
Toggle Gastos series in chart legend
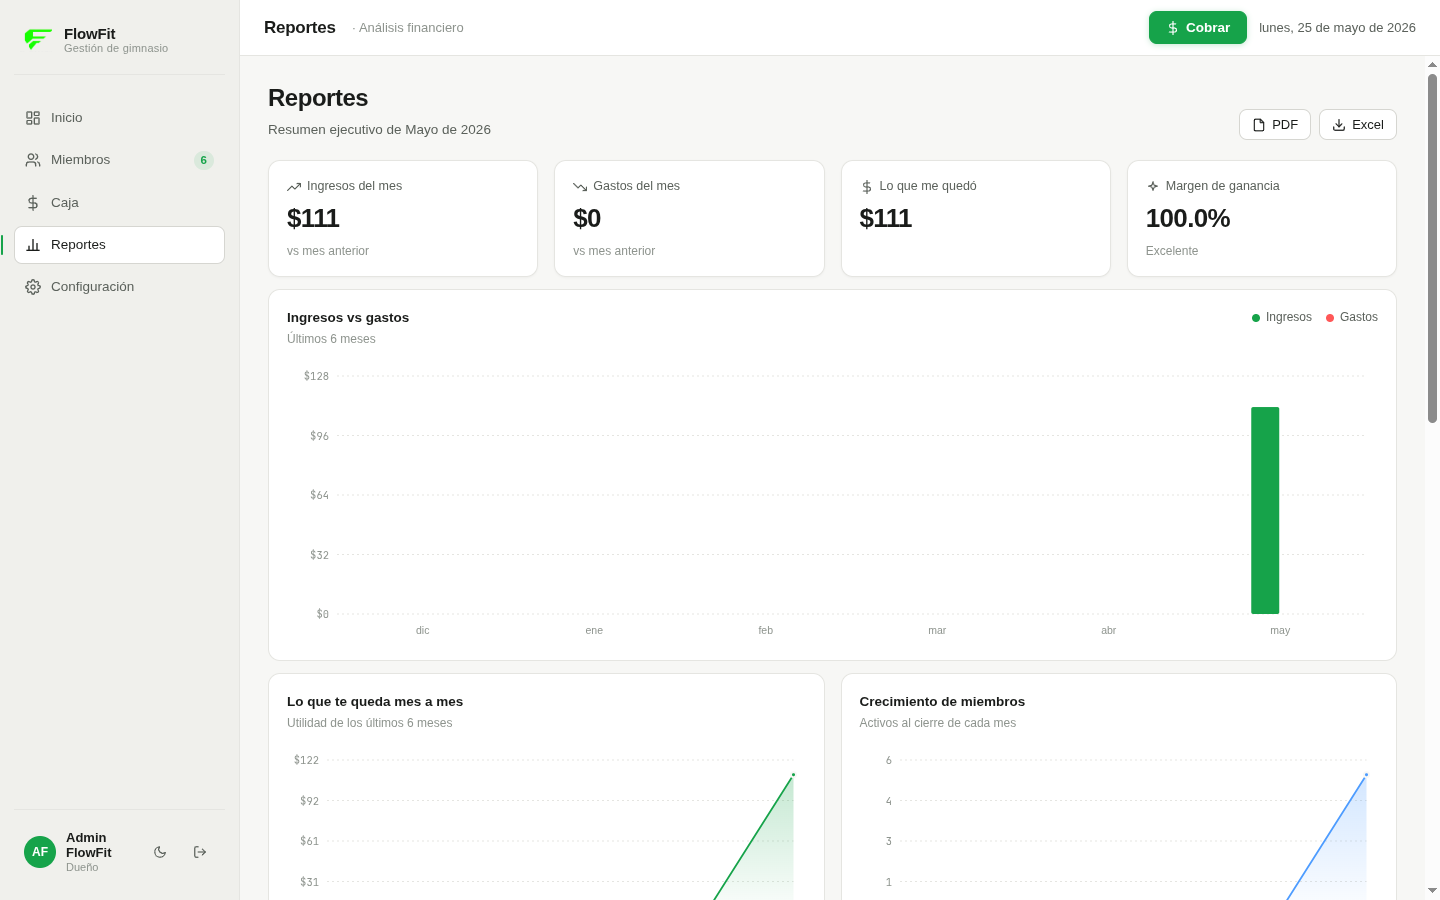click(1351, 317)
